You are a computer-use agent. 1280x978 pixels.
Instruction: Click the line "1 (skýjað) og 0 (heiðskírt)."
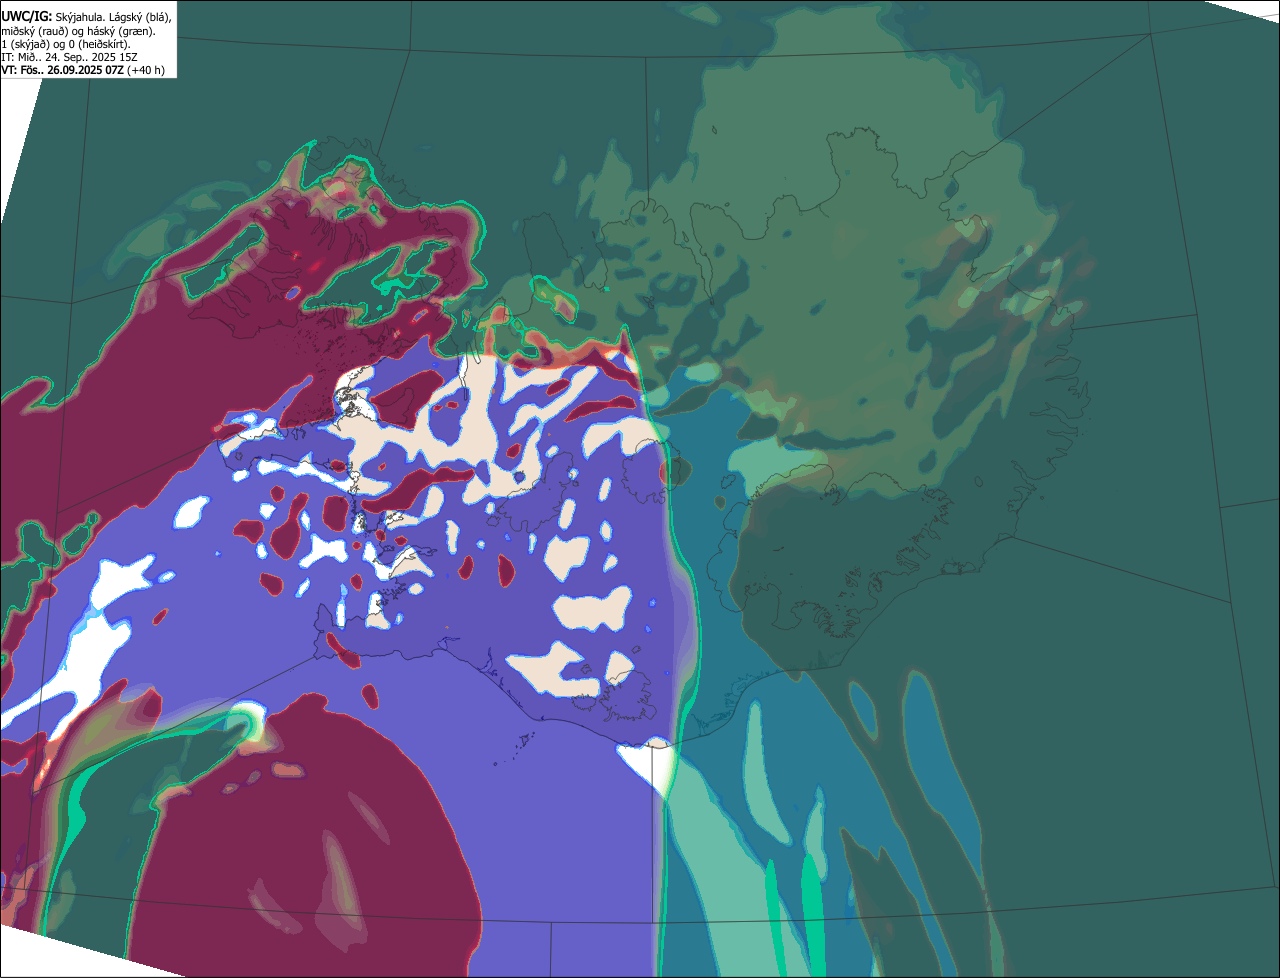coord(66,44)
